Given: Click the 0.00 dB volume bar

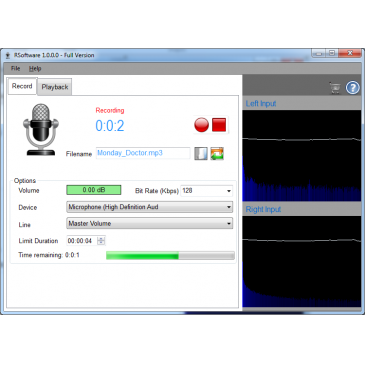Looking at the screenshot, I should point(94,190).
